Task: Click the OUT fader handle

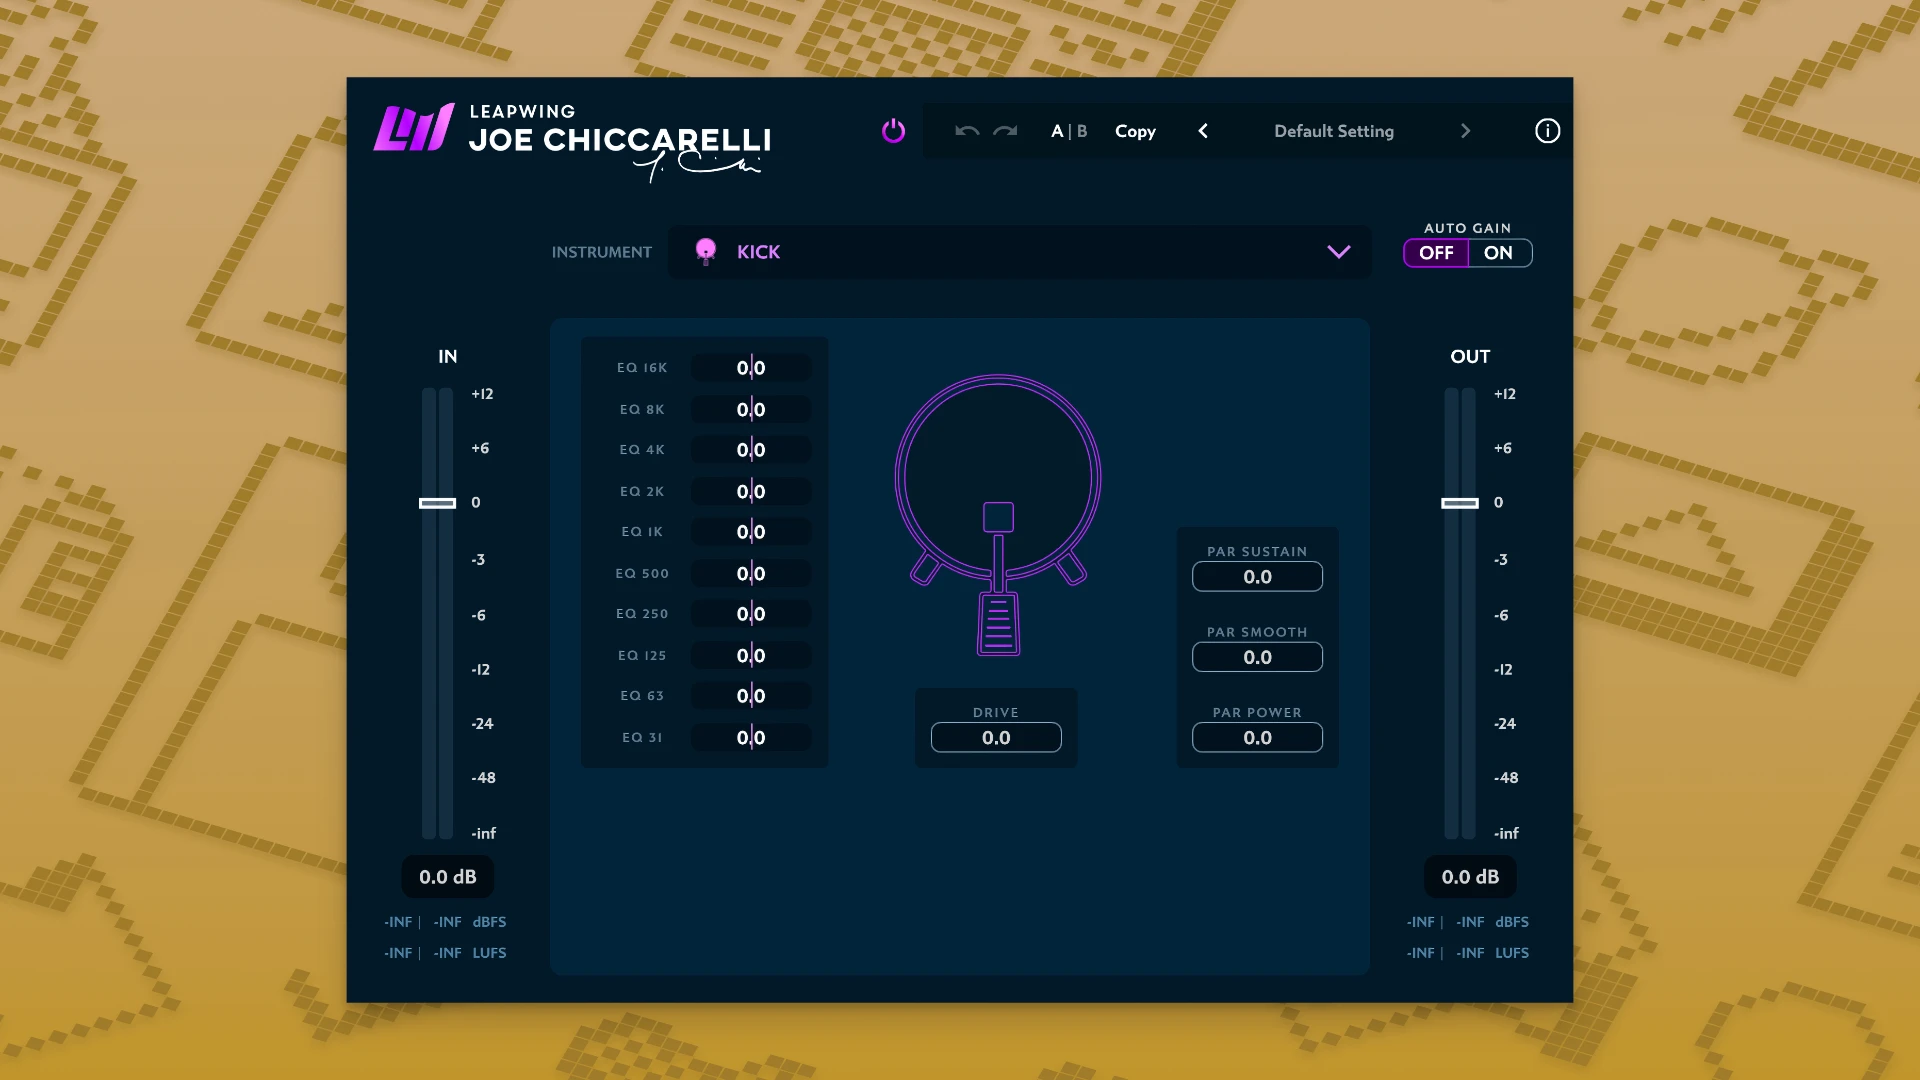Action: coord(1460,503)
